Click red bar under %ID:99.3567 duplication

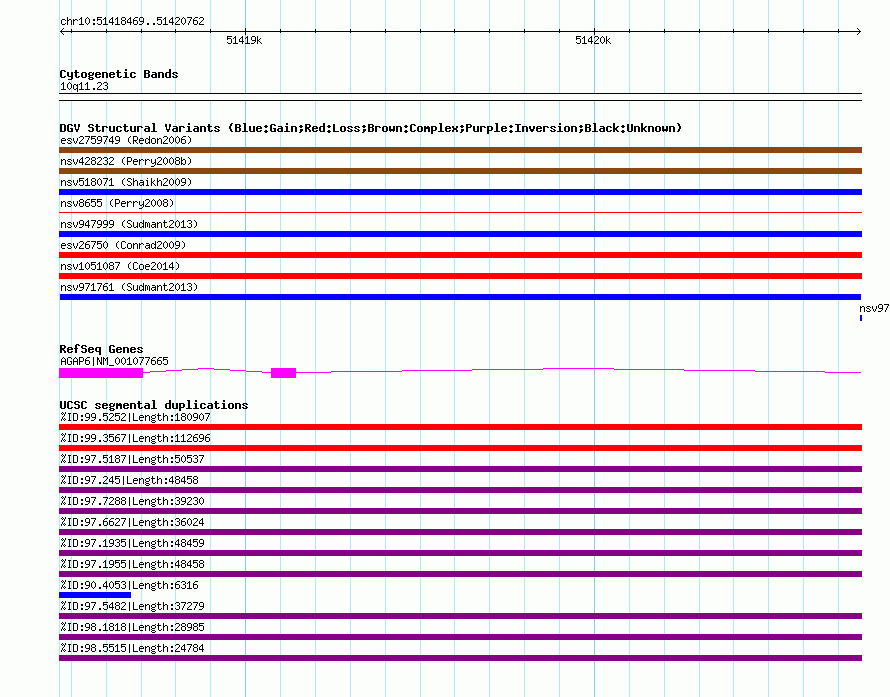(460, 448)
